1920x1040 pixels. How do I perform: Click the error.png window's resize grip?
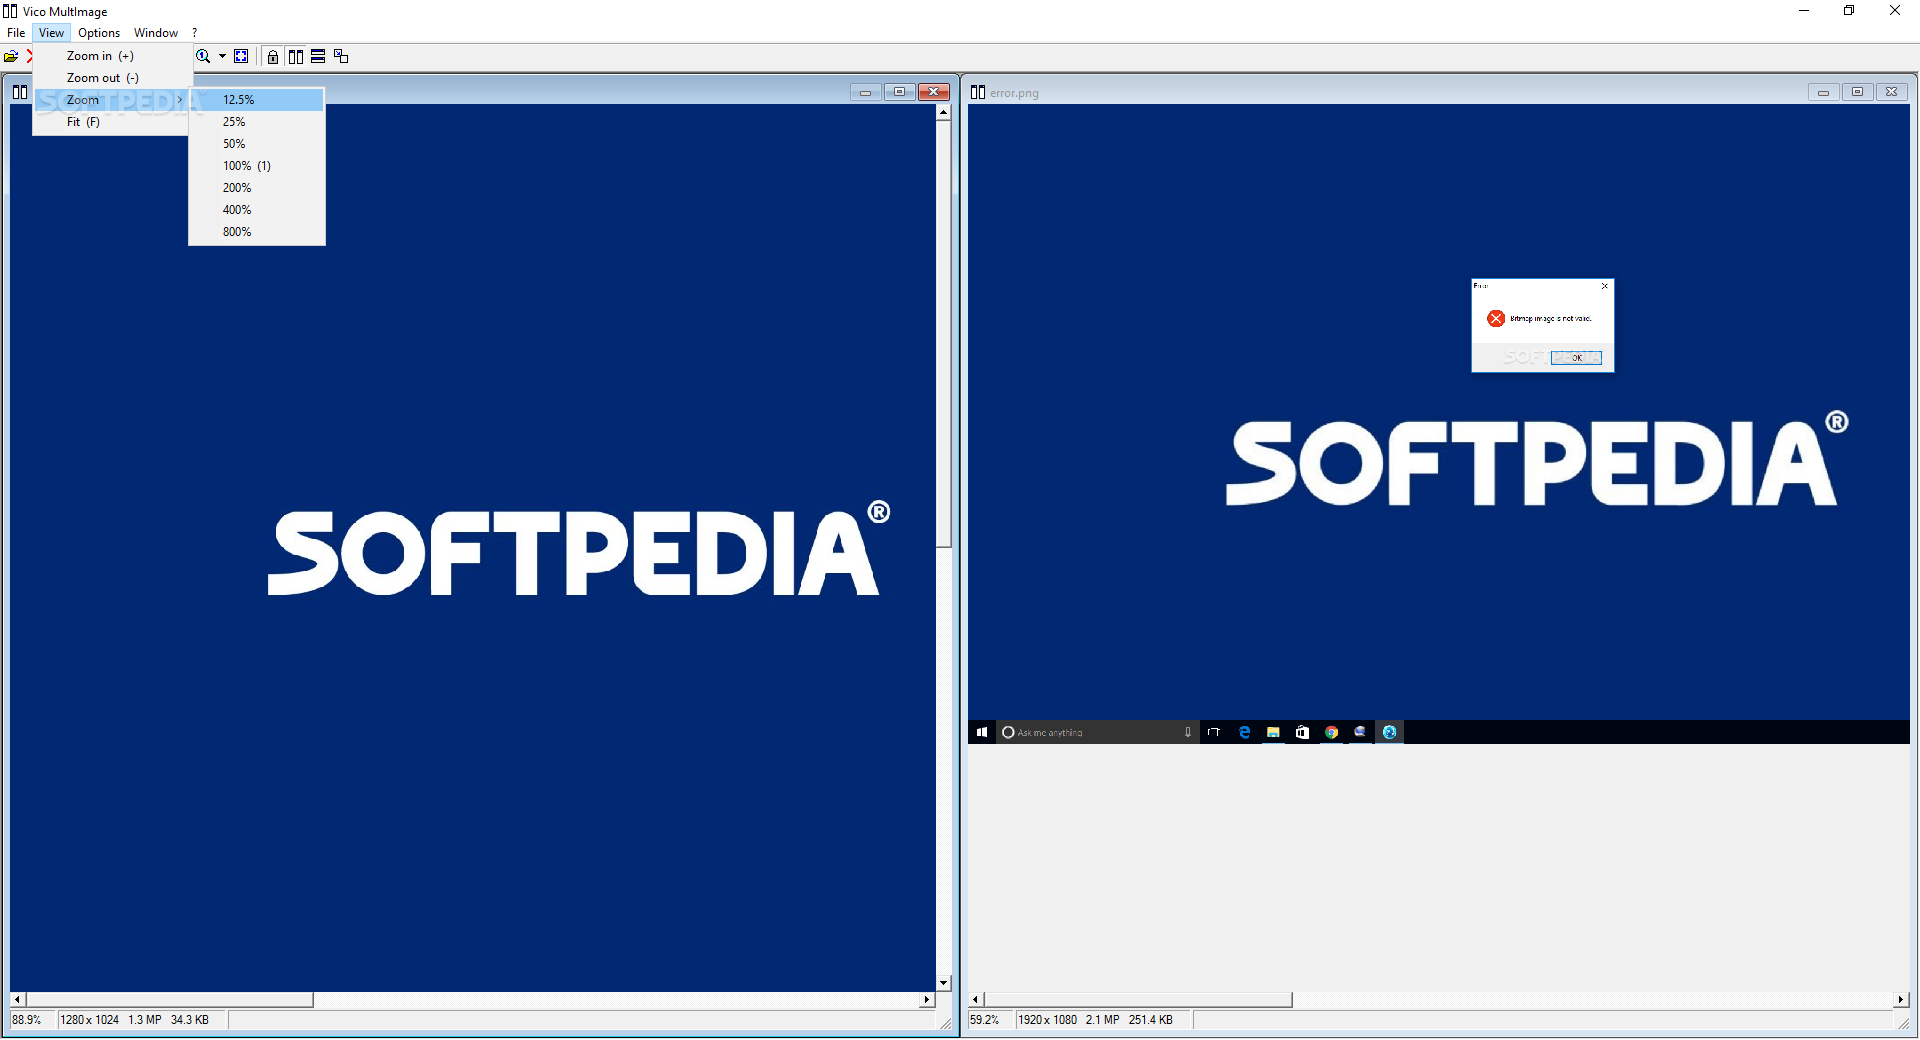[x=1904, y=1023]
